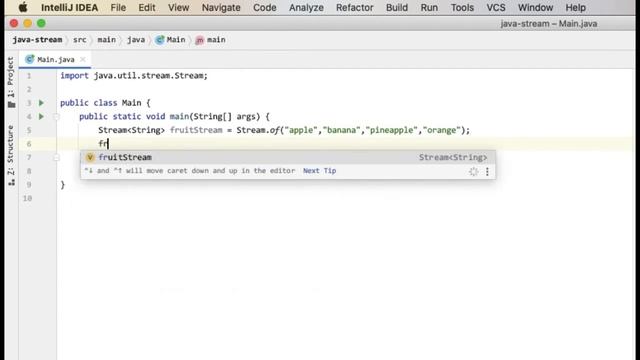
Task: Click the variable icon beside fruitStream
Action: [90, 157]
